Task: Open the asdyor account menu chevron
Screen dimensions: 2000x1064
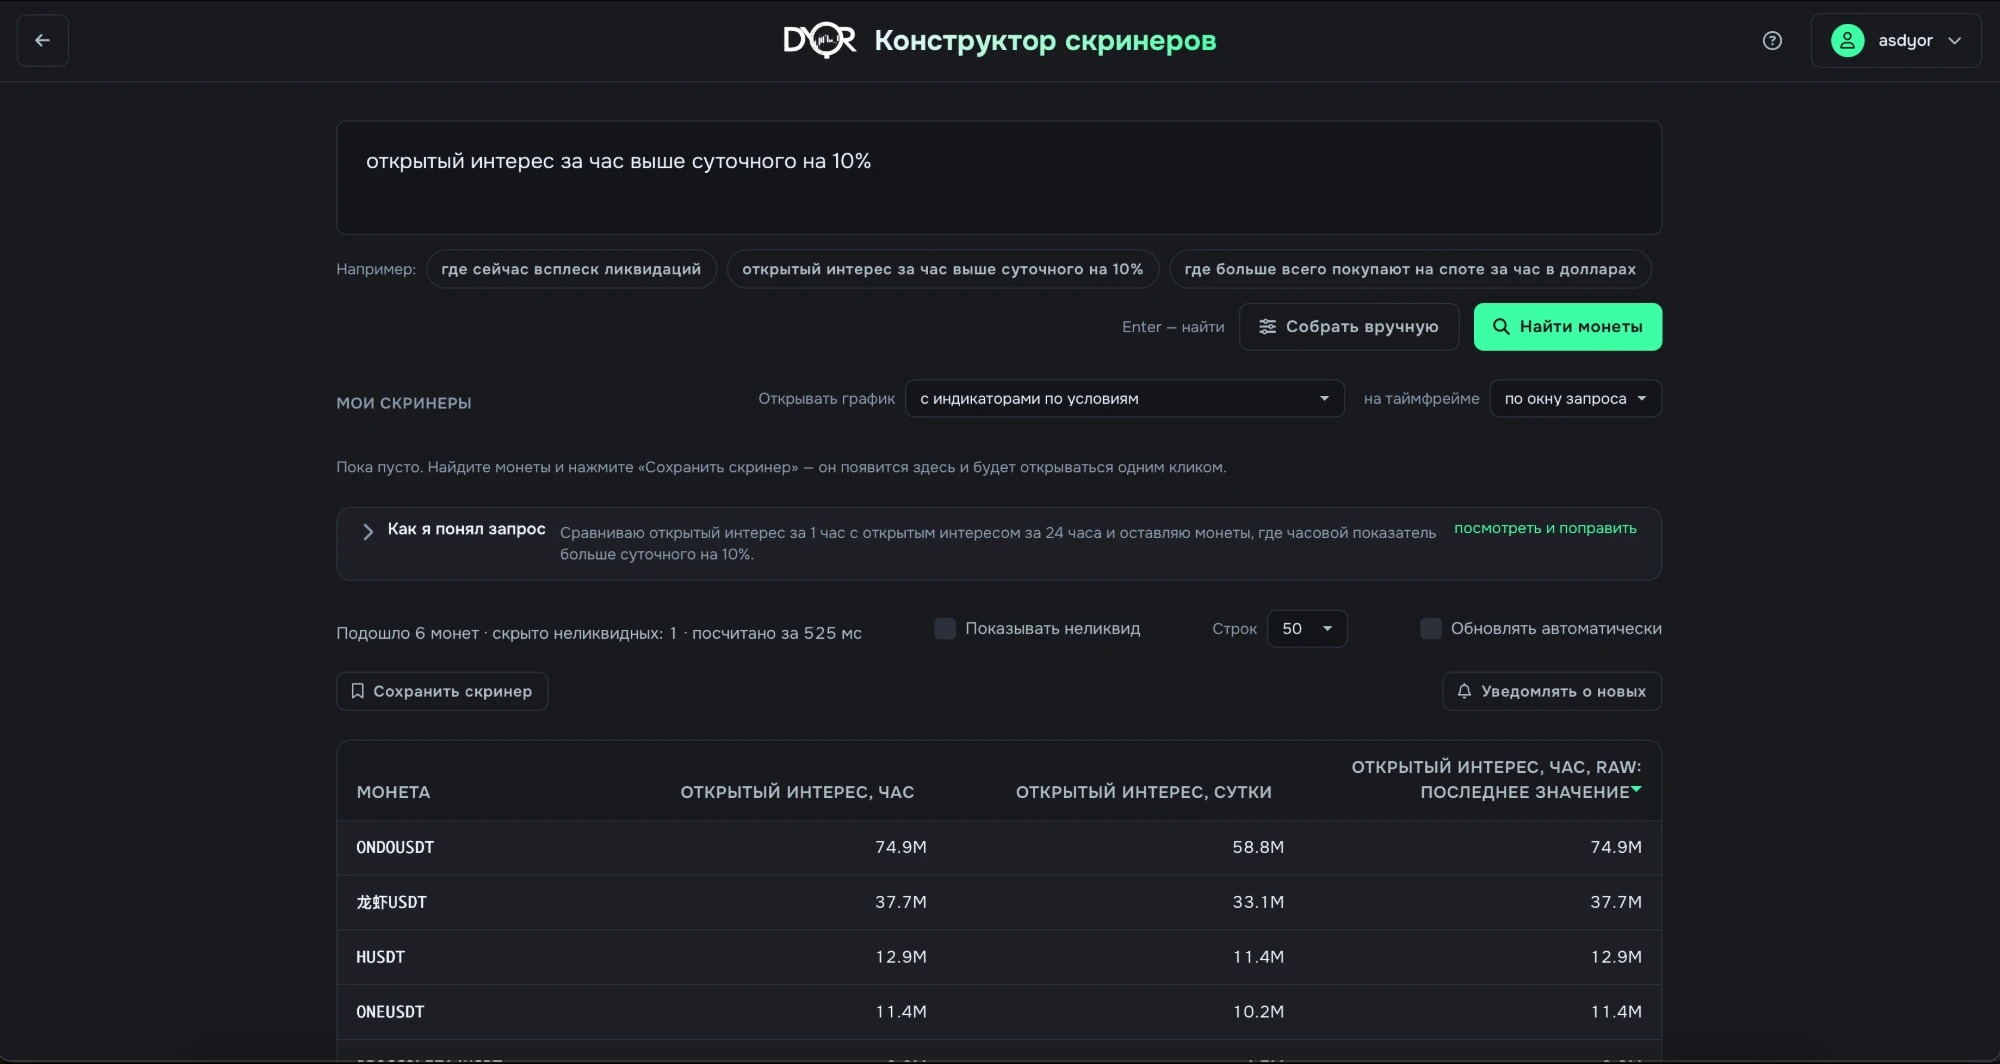Action: click(1955, 41)
